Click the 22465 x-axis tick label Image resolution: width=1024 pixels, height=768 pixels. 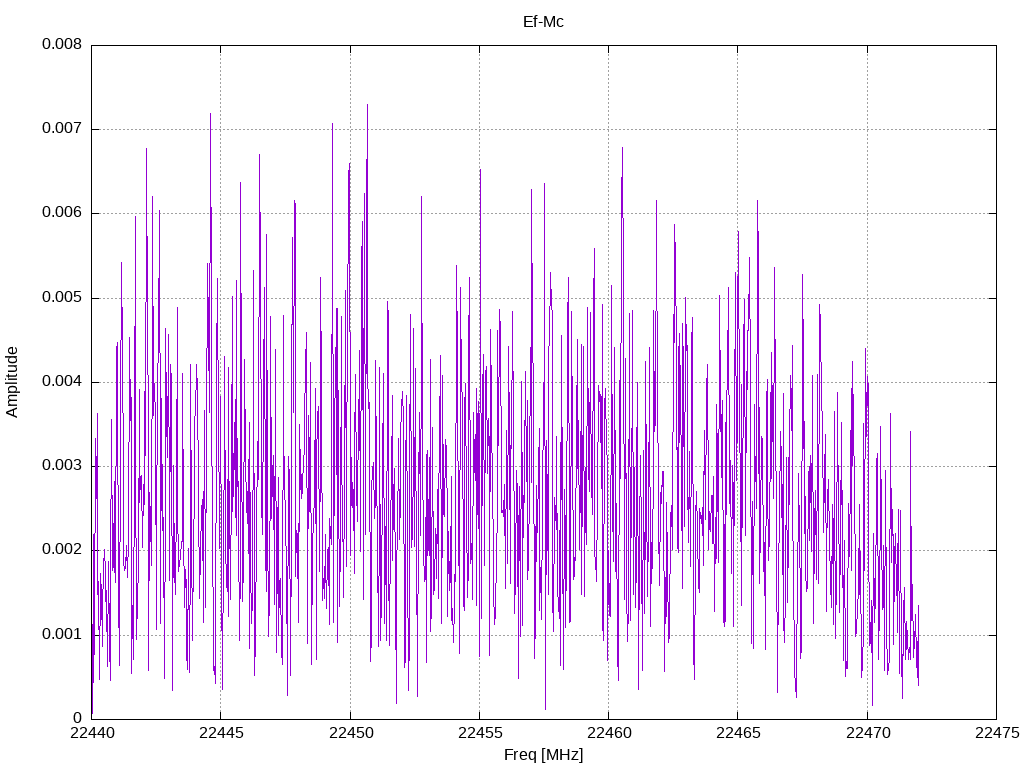[739, 733]
